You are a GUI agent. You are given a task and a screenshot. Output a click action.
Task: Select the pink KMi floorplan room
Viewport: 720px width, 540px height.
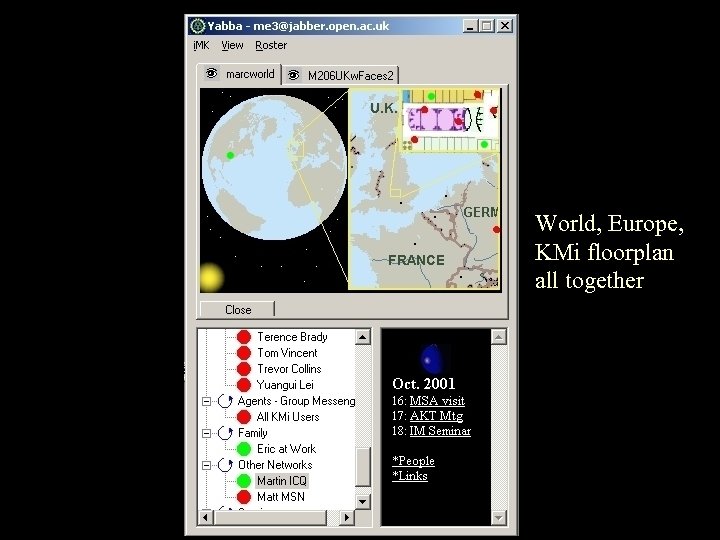coord(436,119)
